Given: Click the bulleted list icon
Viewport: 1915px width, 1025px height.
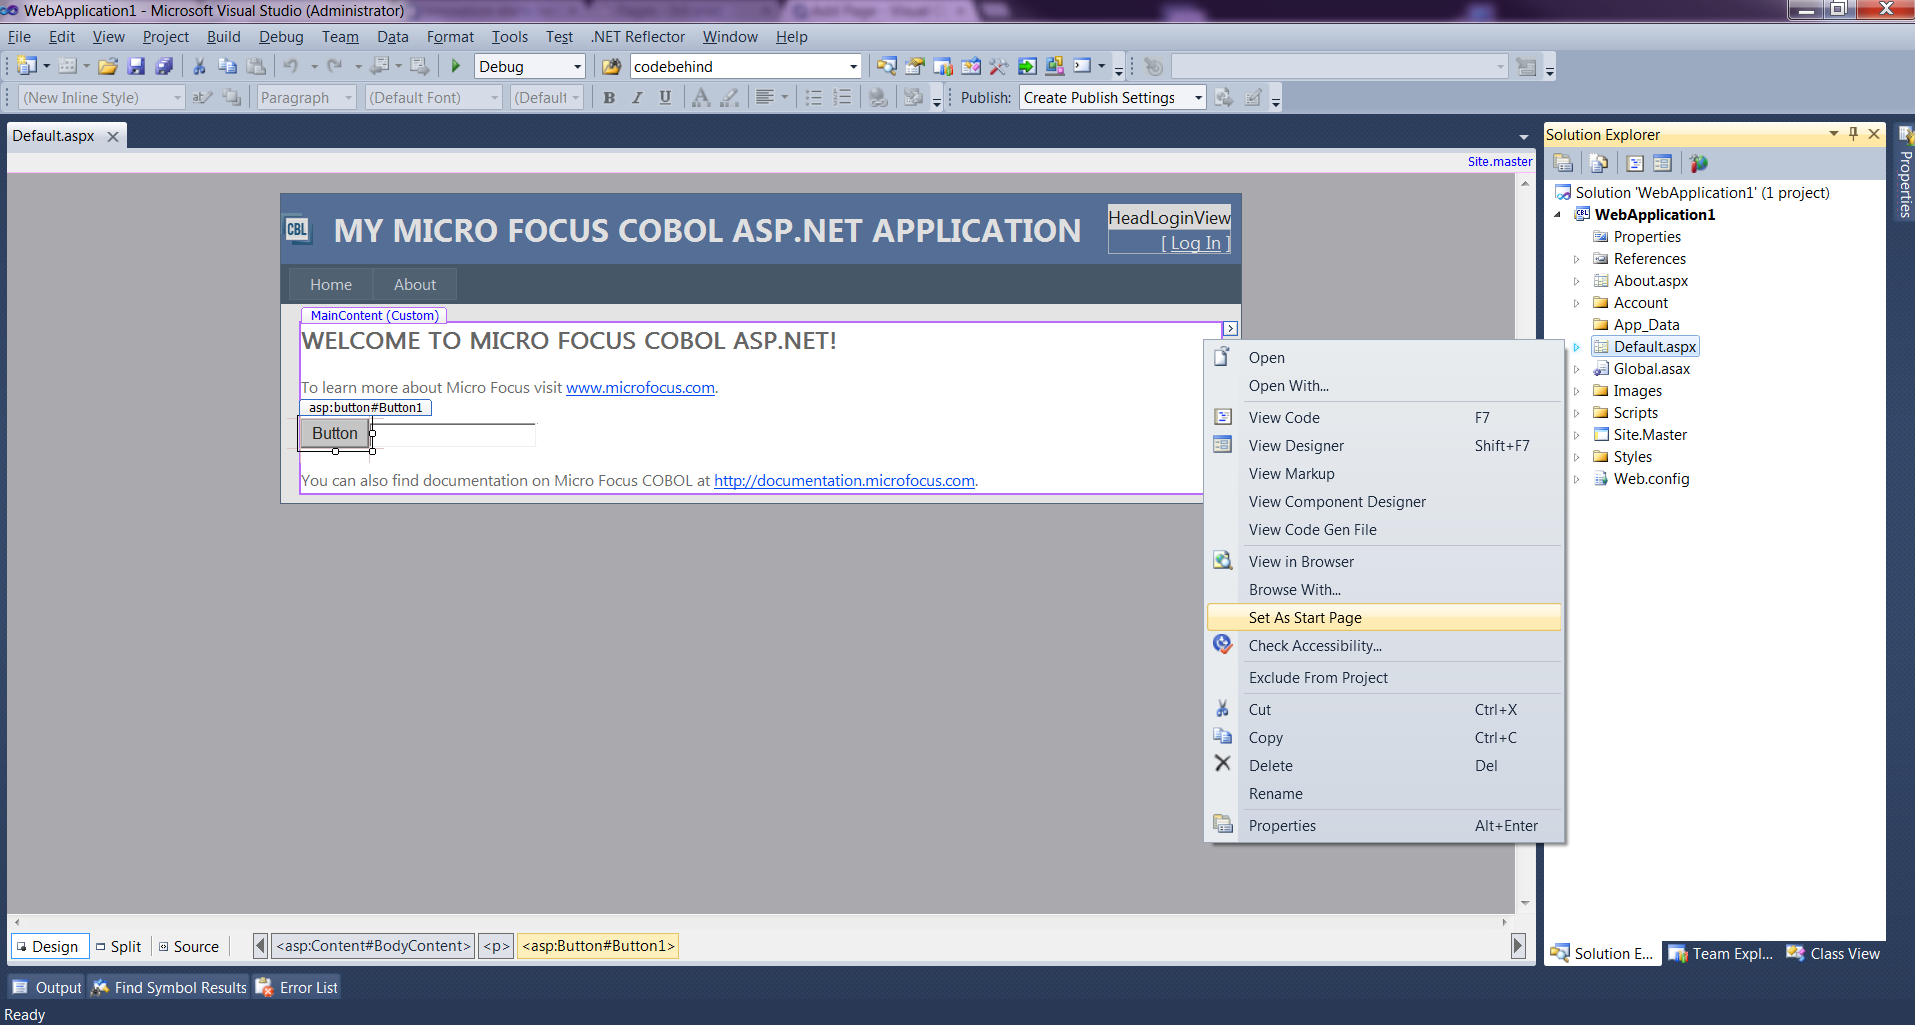Looking at the screenshot, I should 814,97.
